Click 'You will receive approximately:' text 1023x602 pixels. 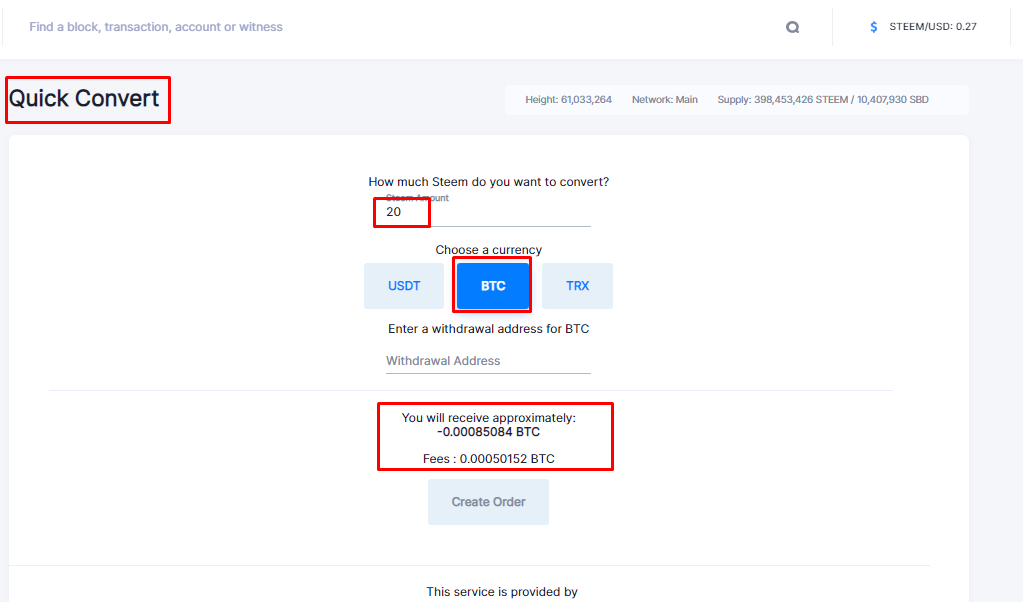[488, 417]
